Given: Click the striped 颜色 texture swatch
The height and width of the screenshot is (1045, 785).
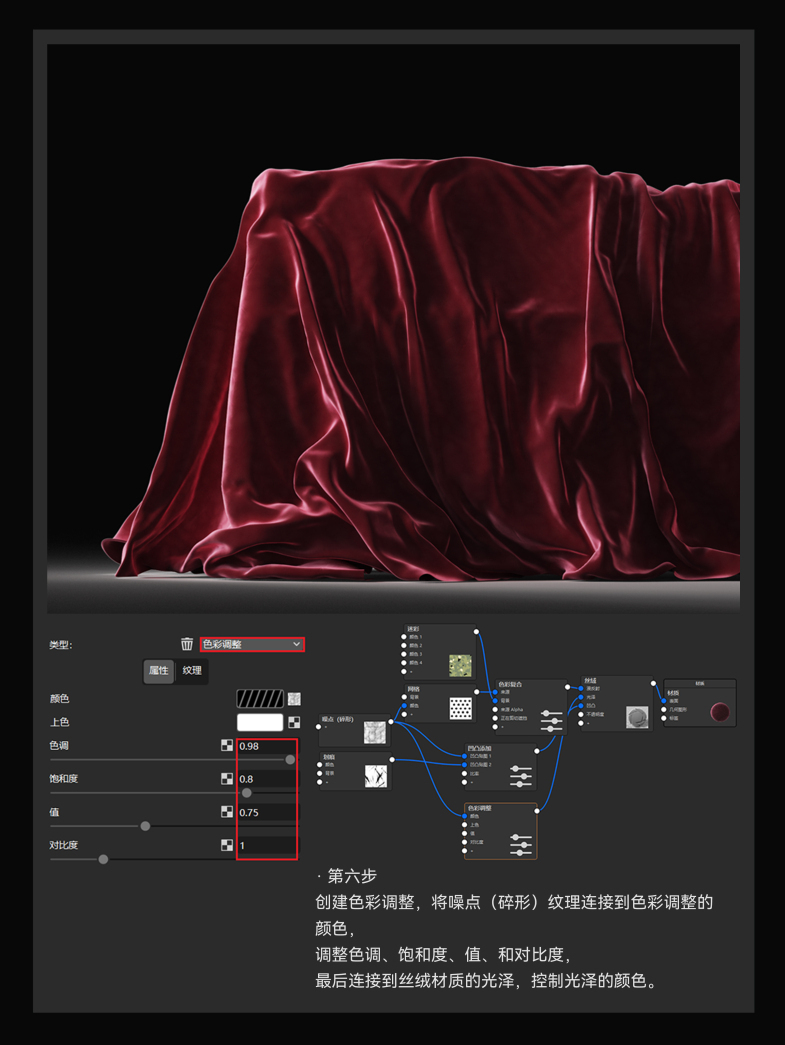Looking at the screenshot, I should tap(260, 699).
